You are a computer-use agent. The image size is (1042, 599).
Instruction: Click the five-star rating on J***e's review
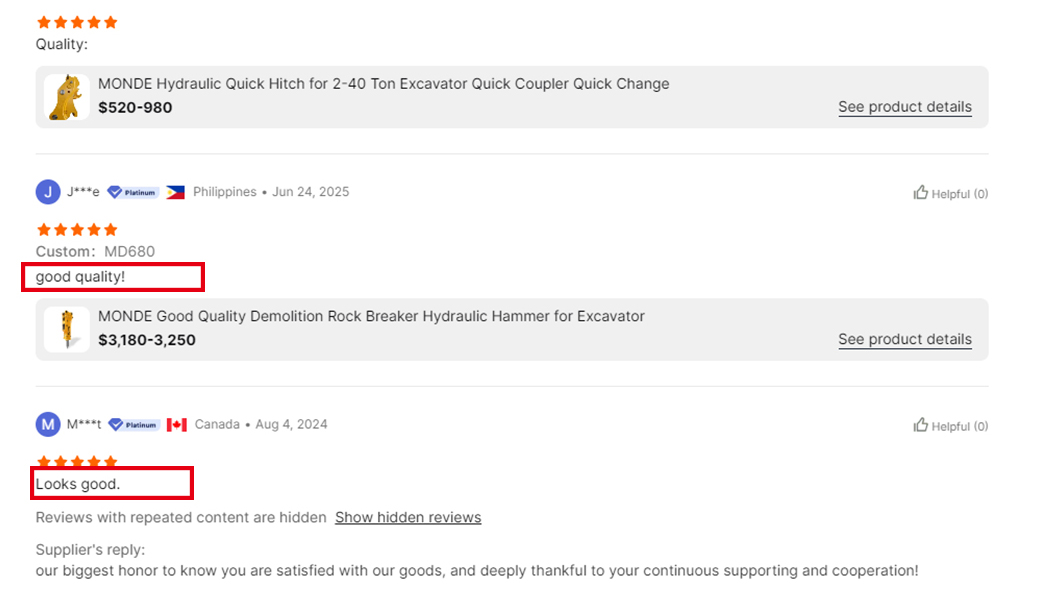click(x=77, y=230)
